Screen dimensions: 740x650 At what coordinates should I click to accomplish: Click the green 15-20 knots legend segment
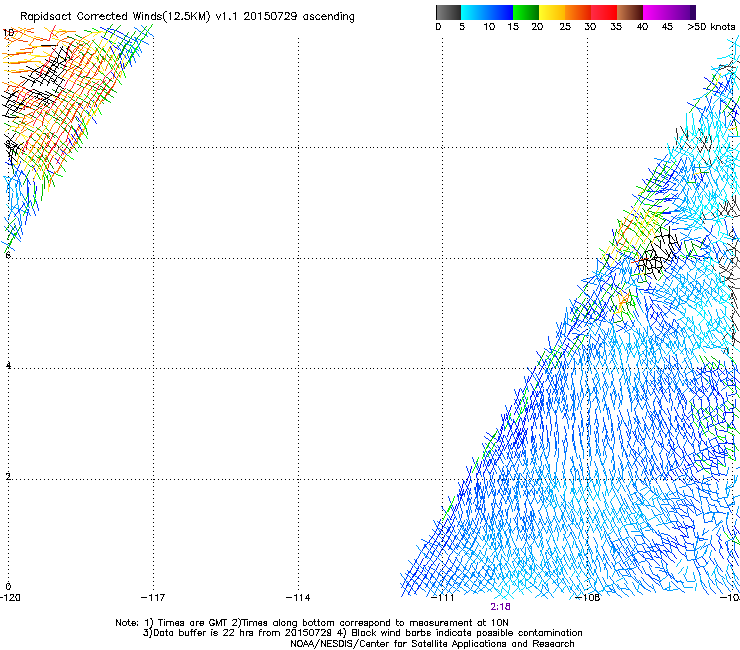(526, 12)
